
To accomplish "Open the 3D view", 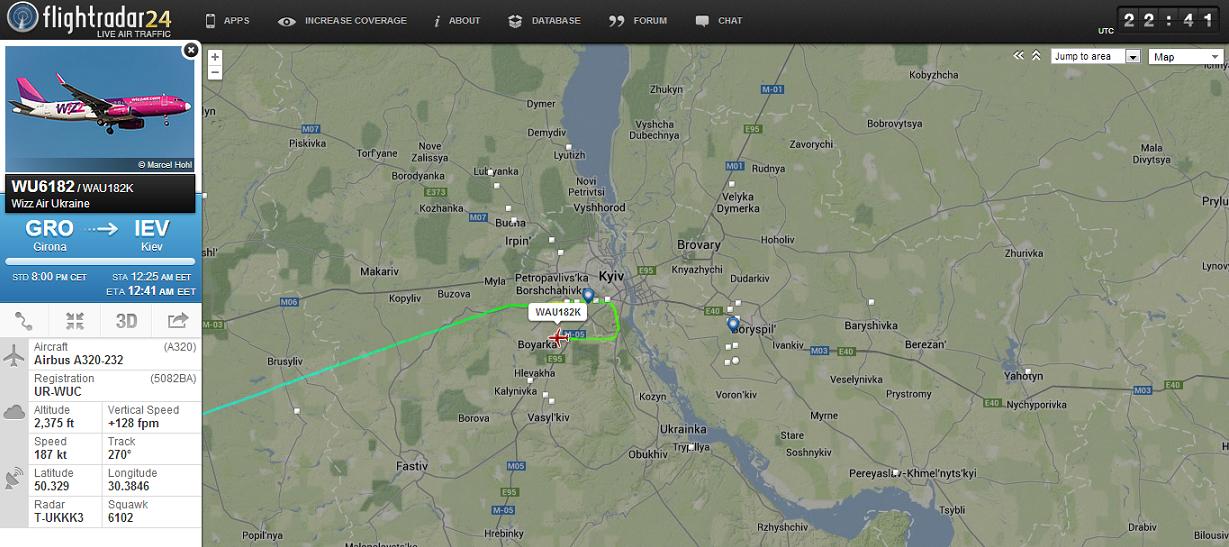I will click(x=126, y=321).
